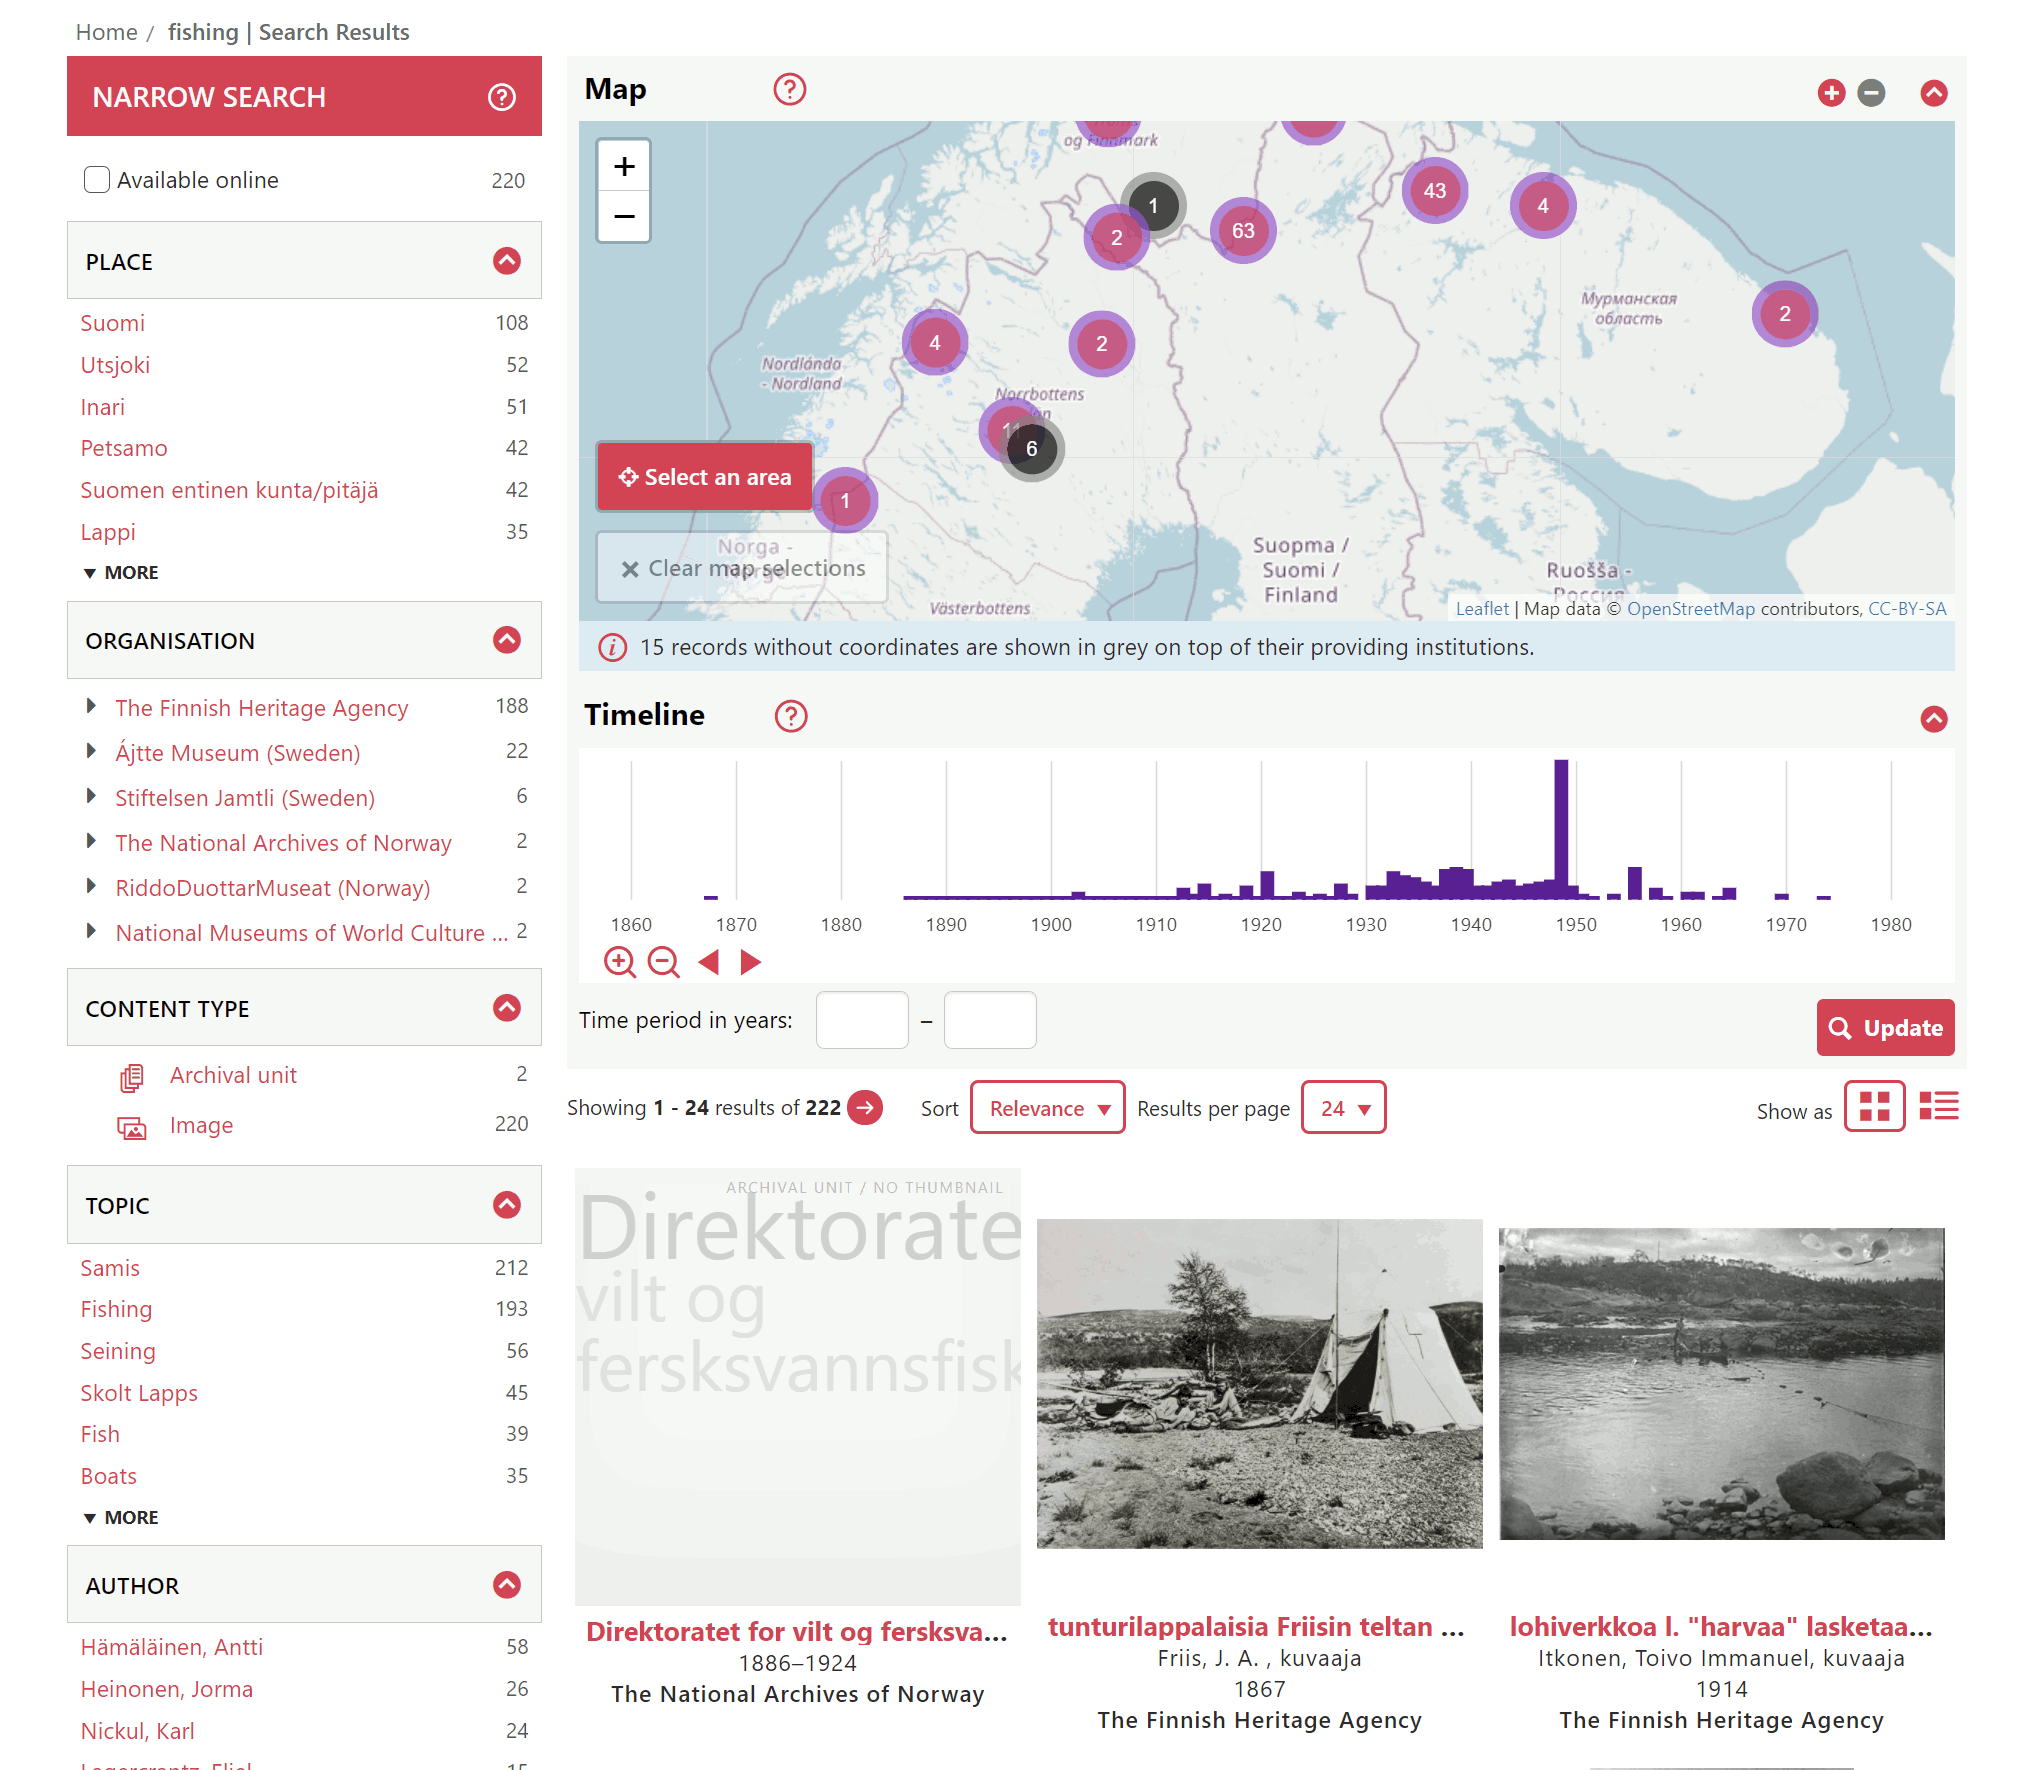Collapse the Place facet section
This screenshot has height=1770, width=2028.
[x=507, y=261]
